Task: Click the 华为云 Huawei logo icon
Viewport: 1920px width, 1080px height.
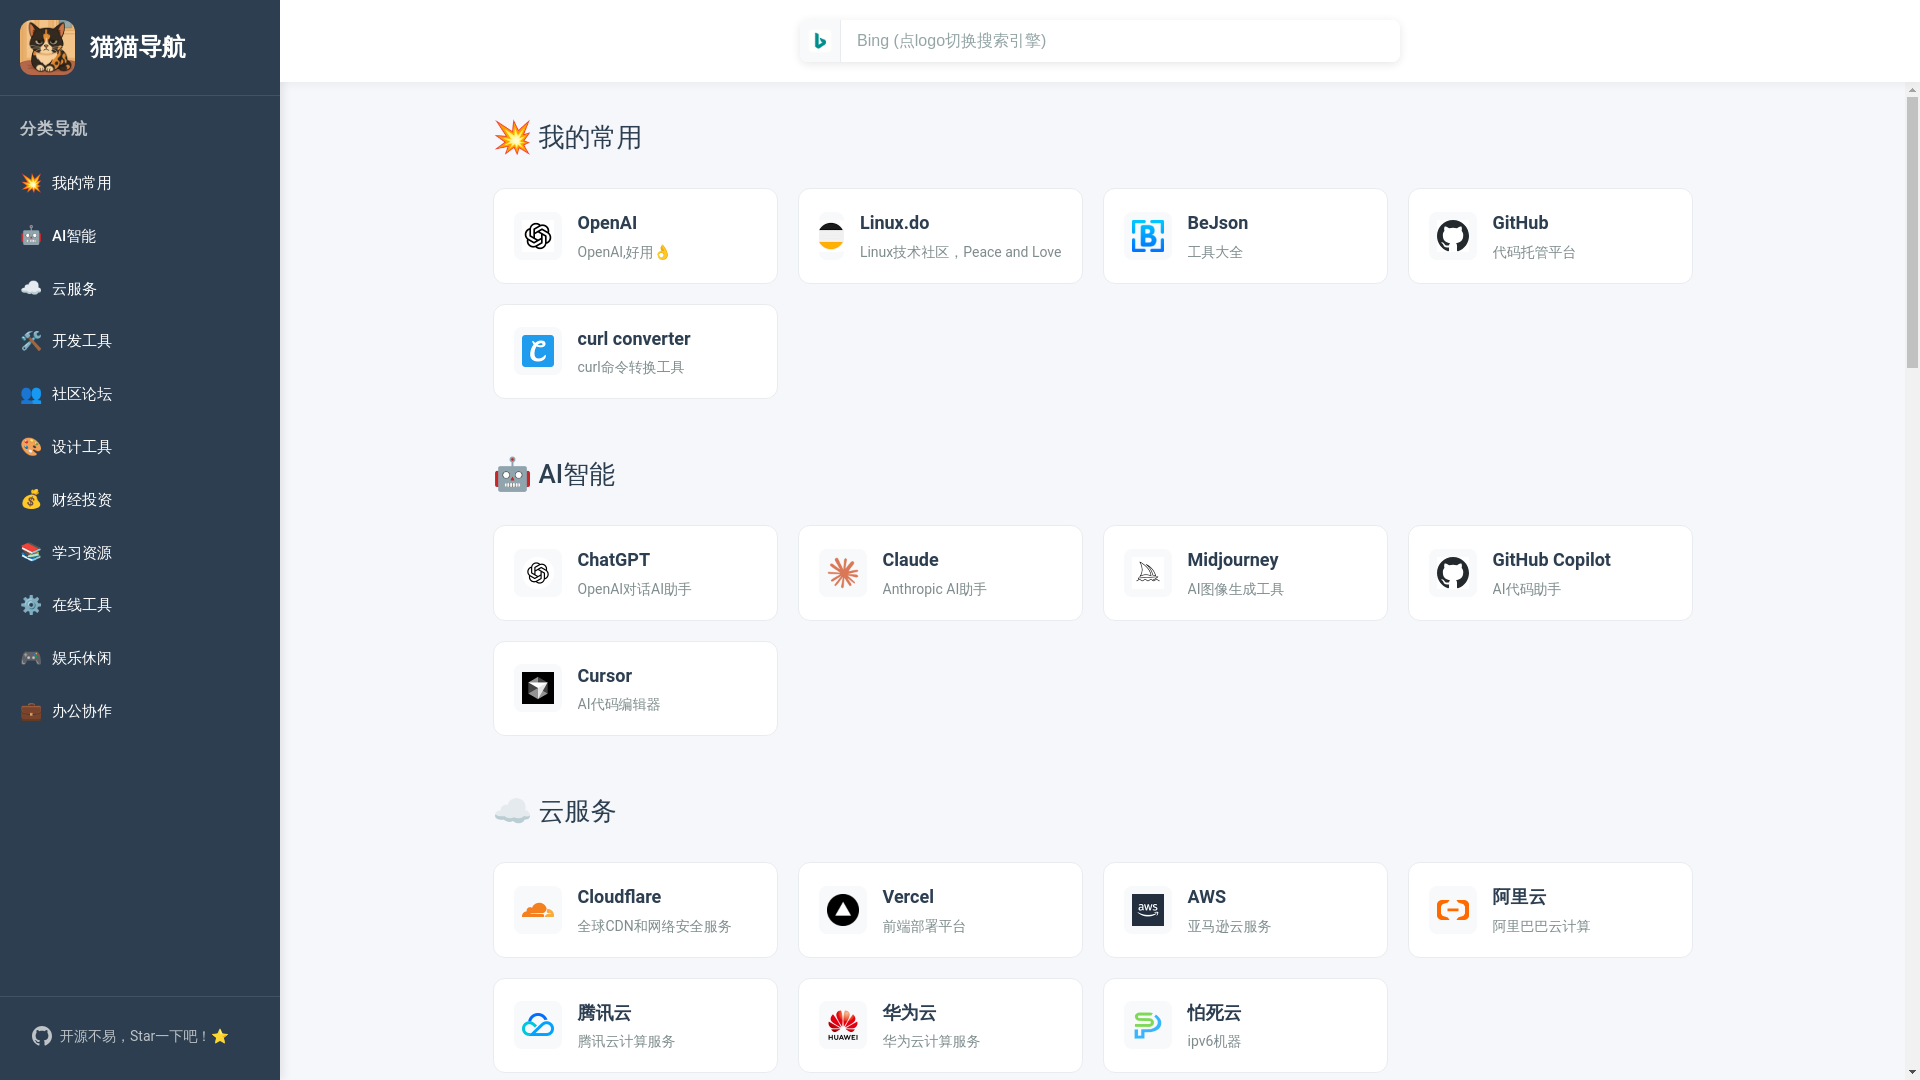Action: (x=843, y=1025)
